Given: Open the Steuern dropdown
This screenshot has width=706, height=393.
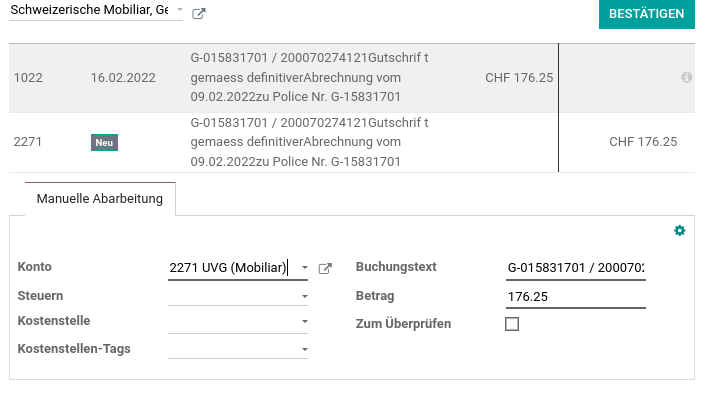Looking at the screenshot, I should click(x=238, y=296).
